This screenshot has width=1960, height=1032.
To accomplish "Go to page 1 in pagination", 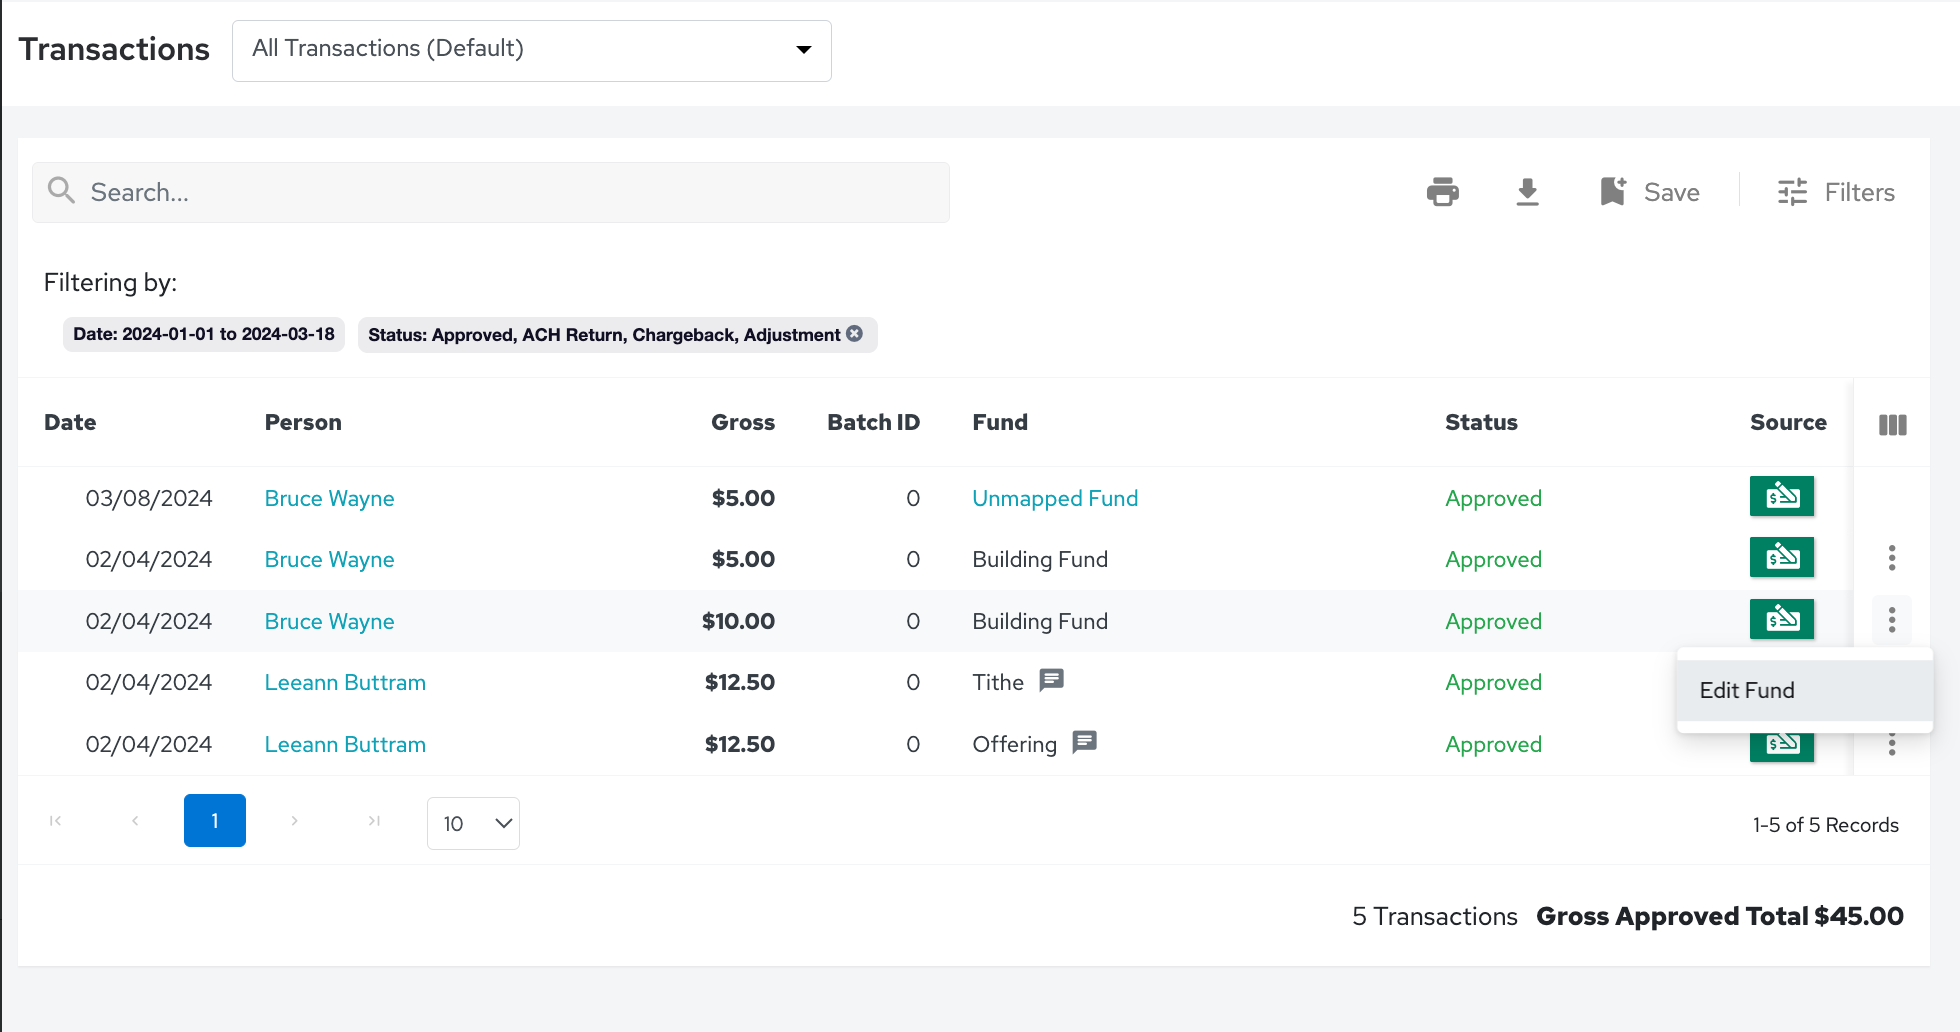I will pyautogui.click(x=215, y=821).
